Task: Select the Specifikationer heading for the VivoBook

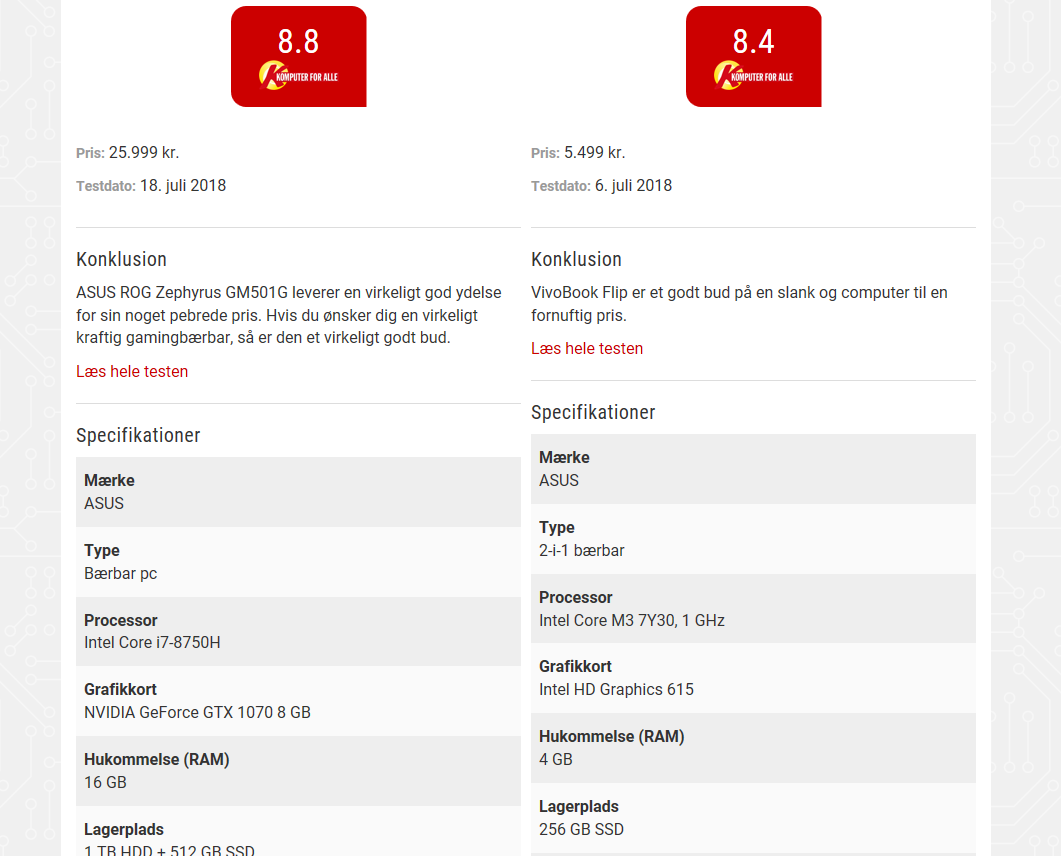Action: 593,412
